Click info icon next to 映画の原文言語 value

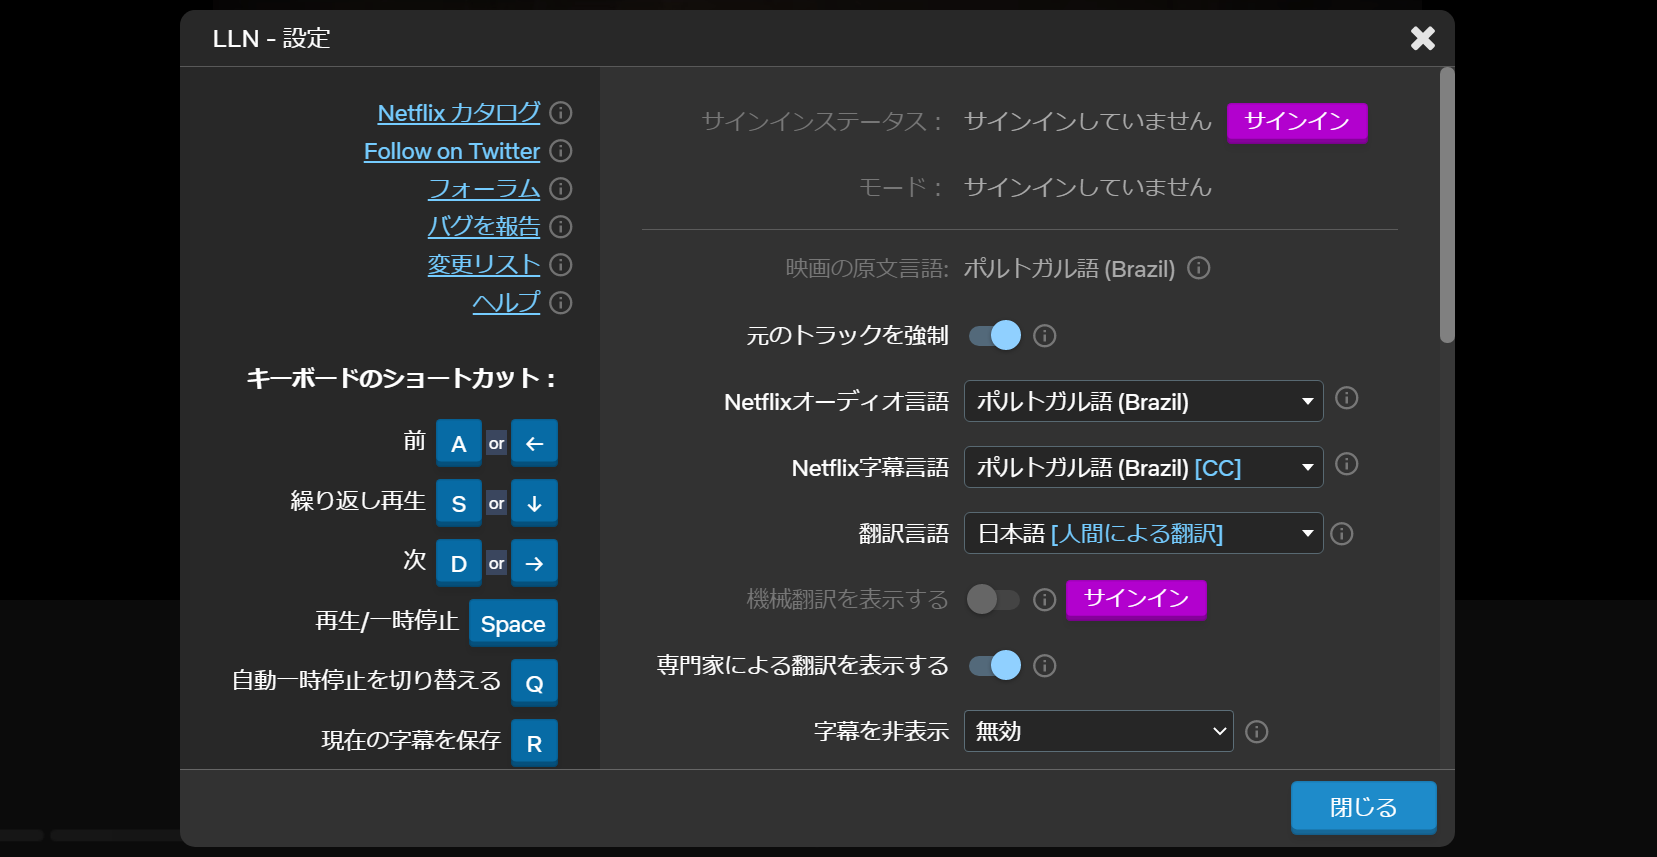point(1198,268)
